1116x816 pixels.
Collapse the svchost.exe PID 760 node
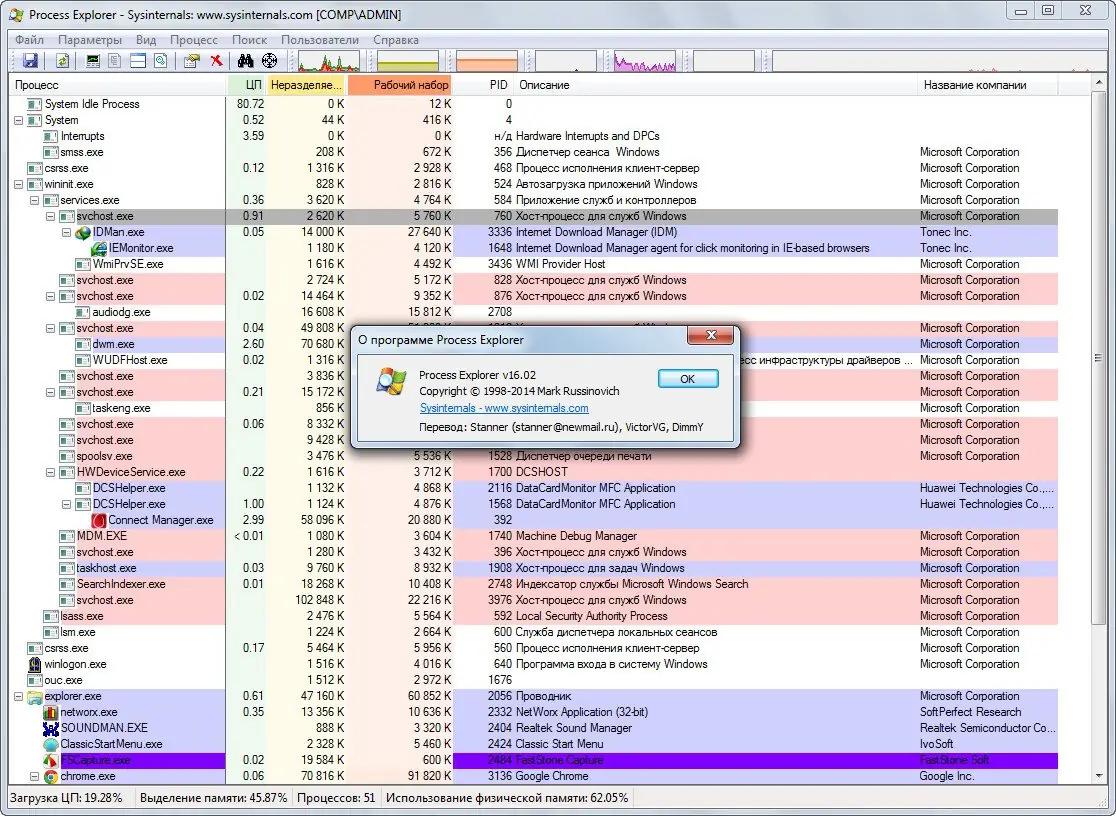[51, 216]
